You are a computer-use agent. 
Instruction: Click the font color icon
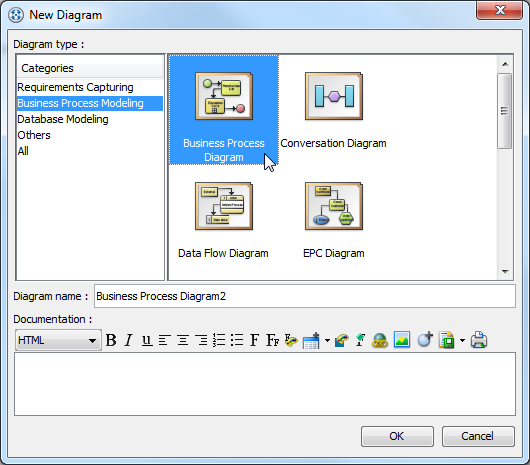291,340
